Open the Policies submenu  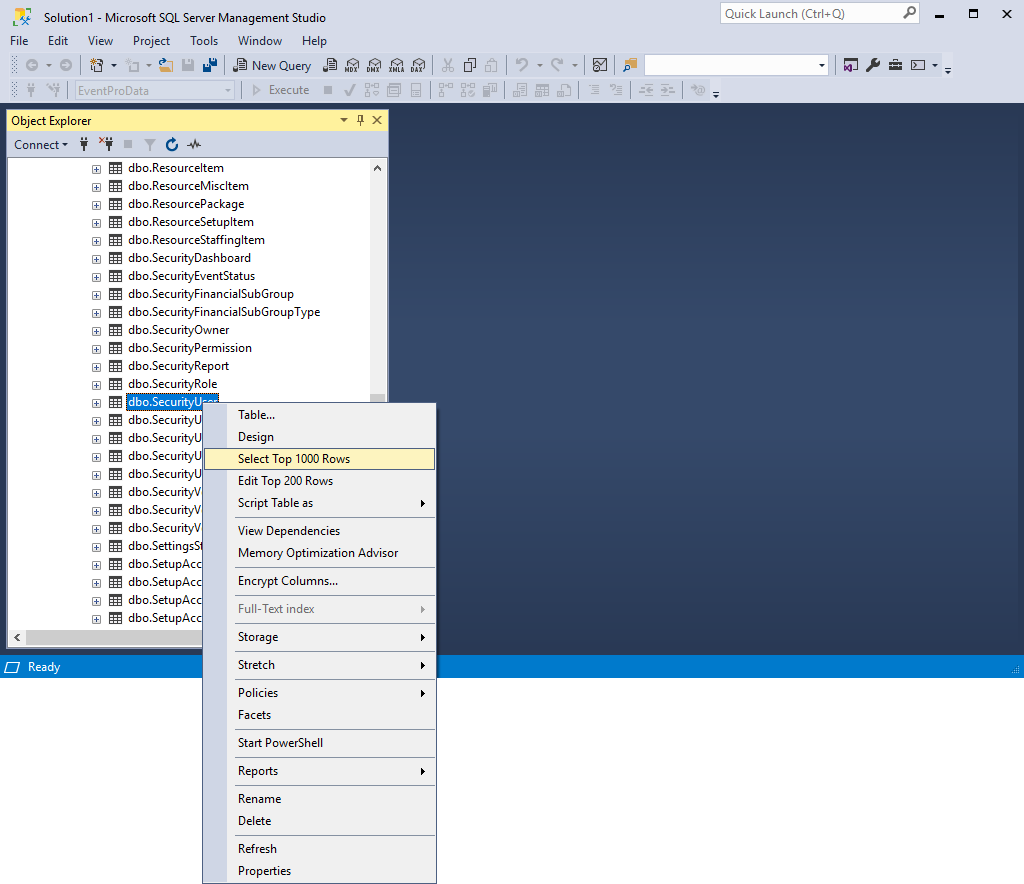pos(319,693)
